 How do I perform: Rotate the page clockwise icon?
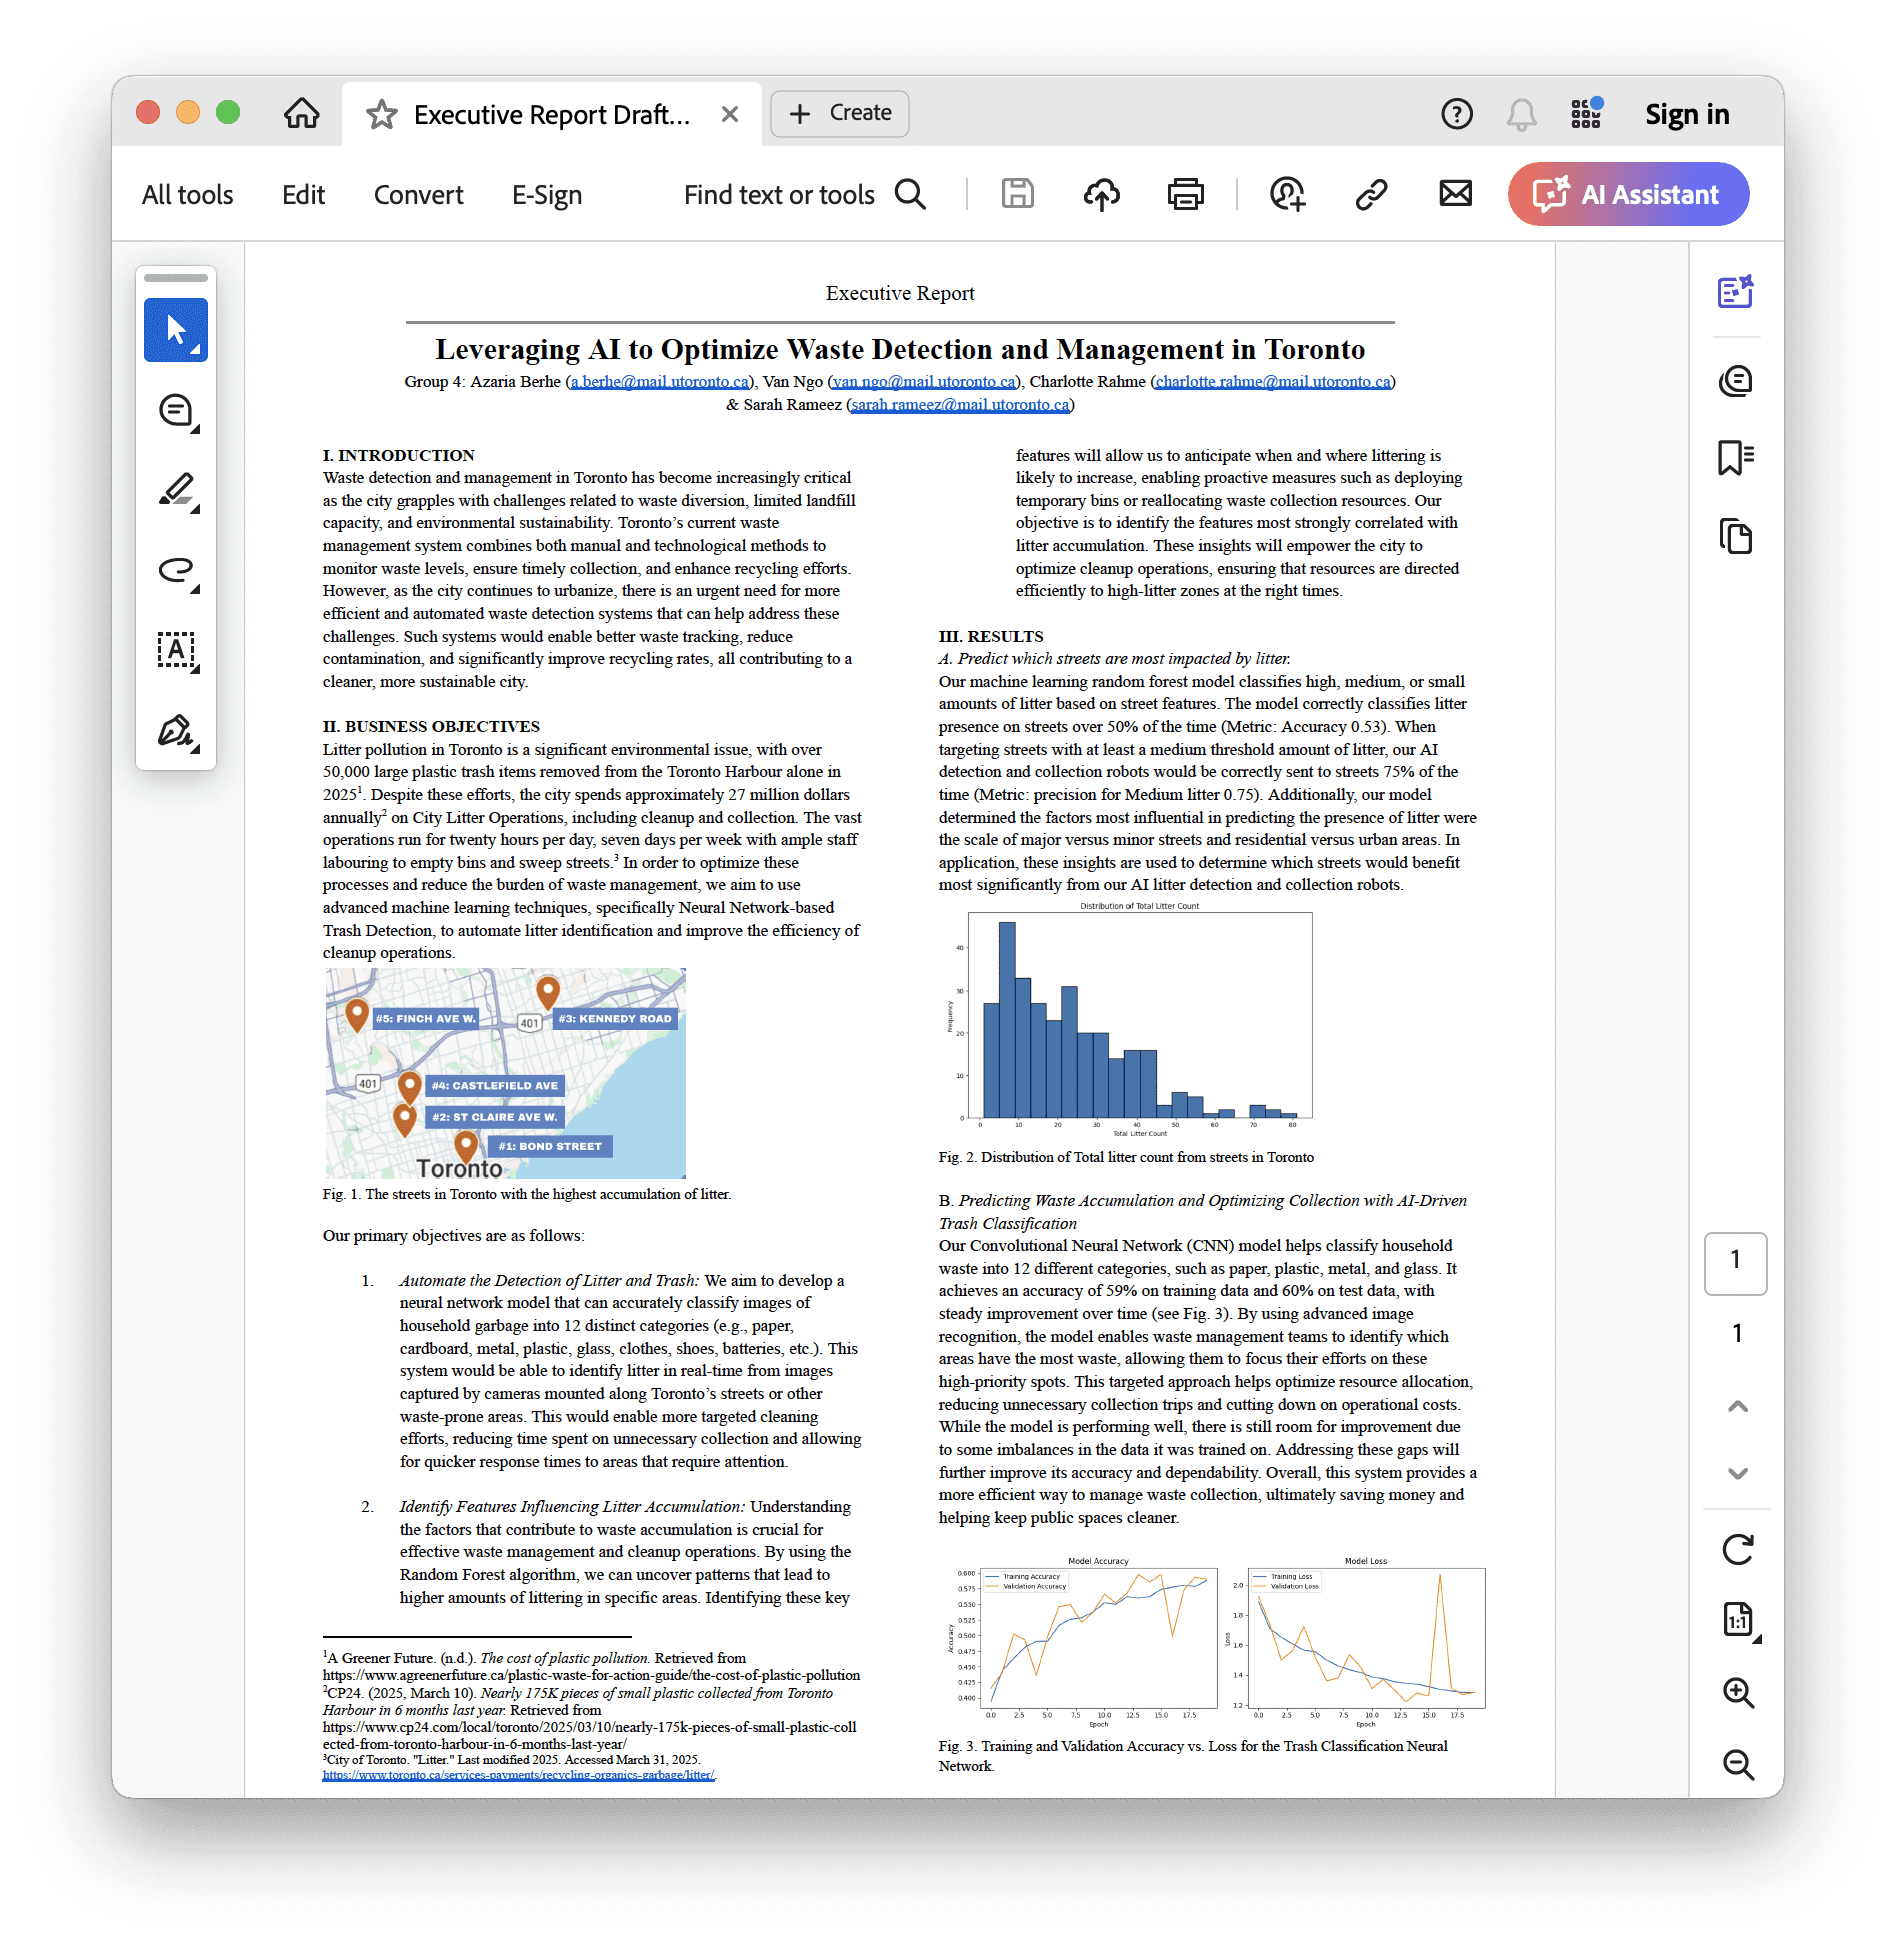click(1738, 1549)
